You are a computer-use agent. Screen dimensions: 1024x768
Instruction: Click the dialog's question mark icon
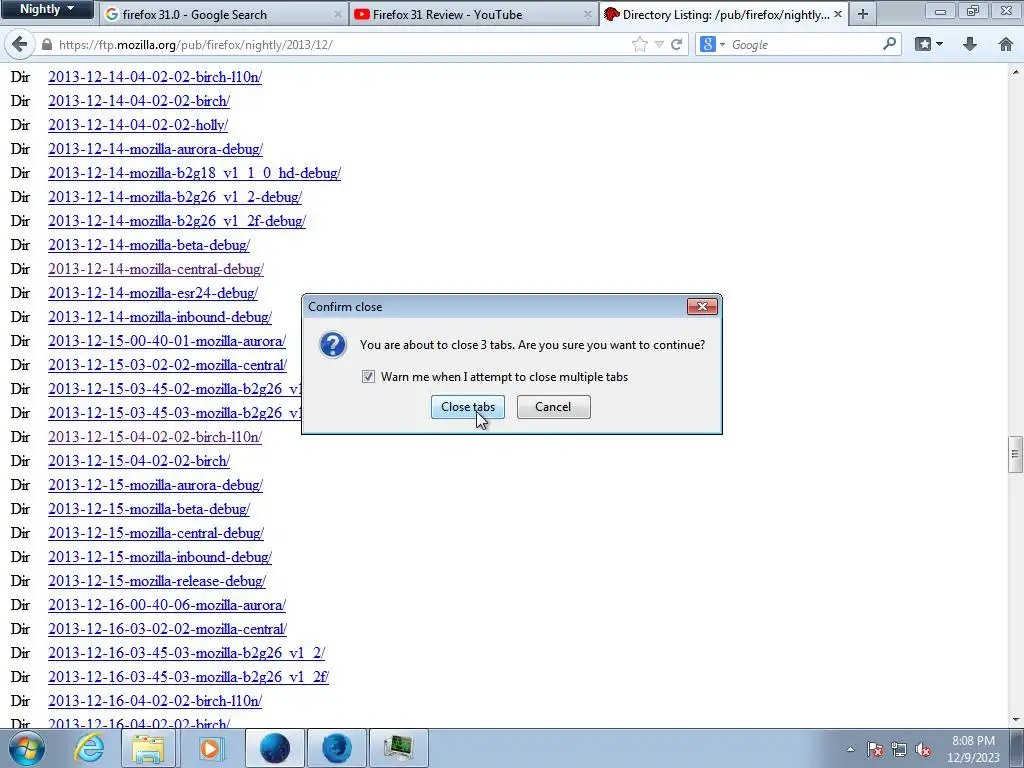333,345
